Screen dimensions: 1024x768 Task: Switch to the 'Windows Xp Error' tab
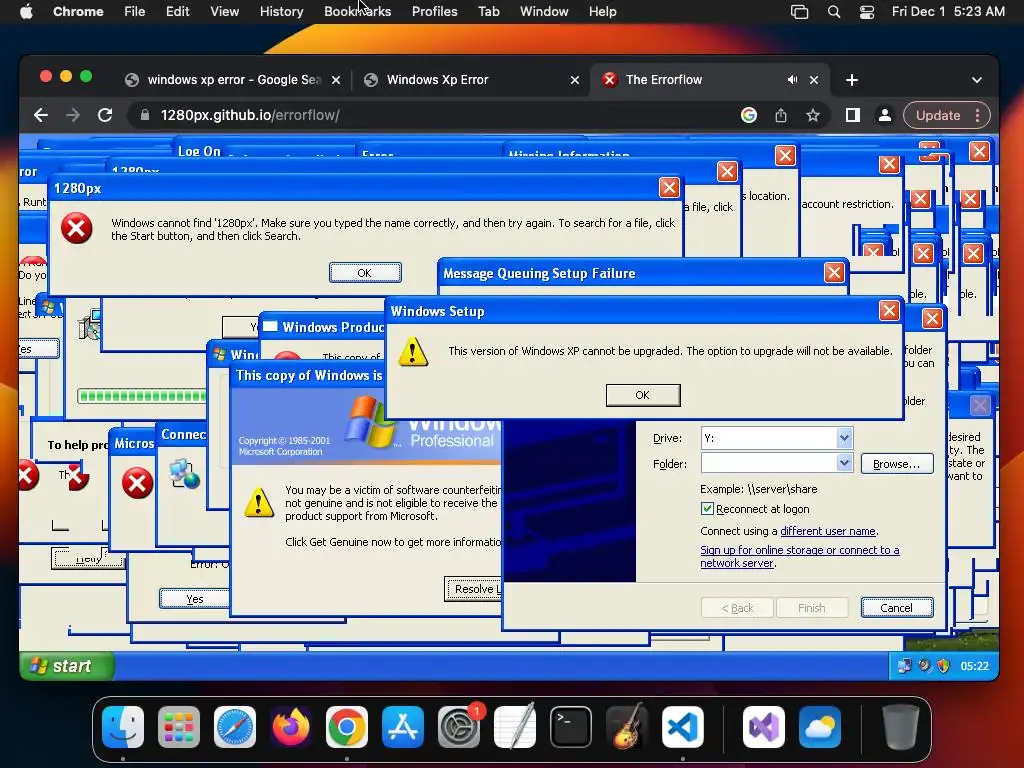(x=472, y=80)
